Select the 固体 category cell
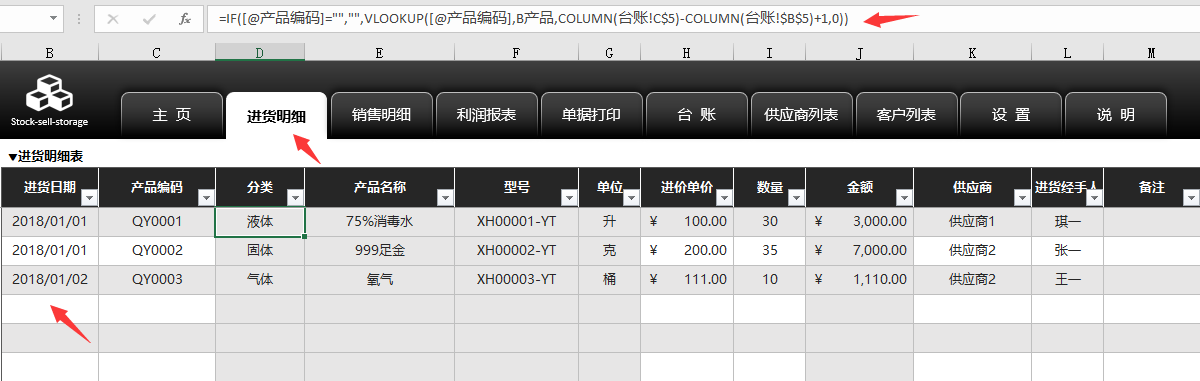The width and height of the screenshot is (1200, 381). [x=260, y=250]
